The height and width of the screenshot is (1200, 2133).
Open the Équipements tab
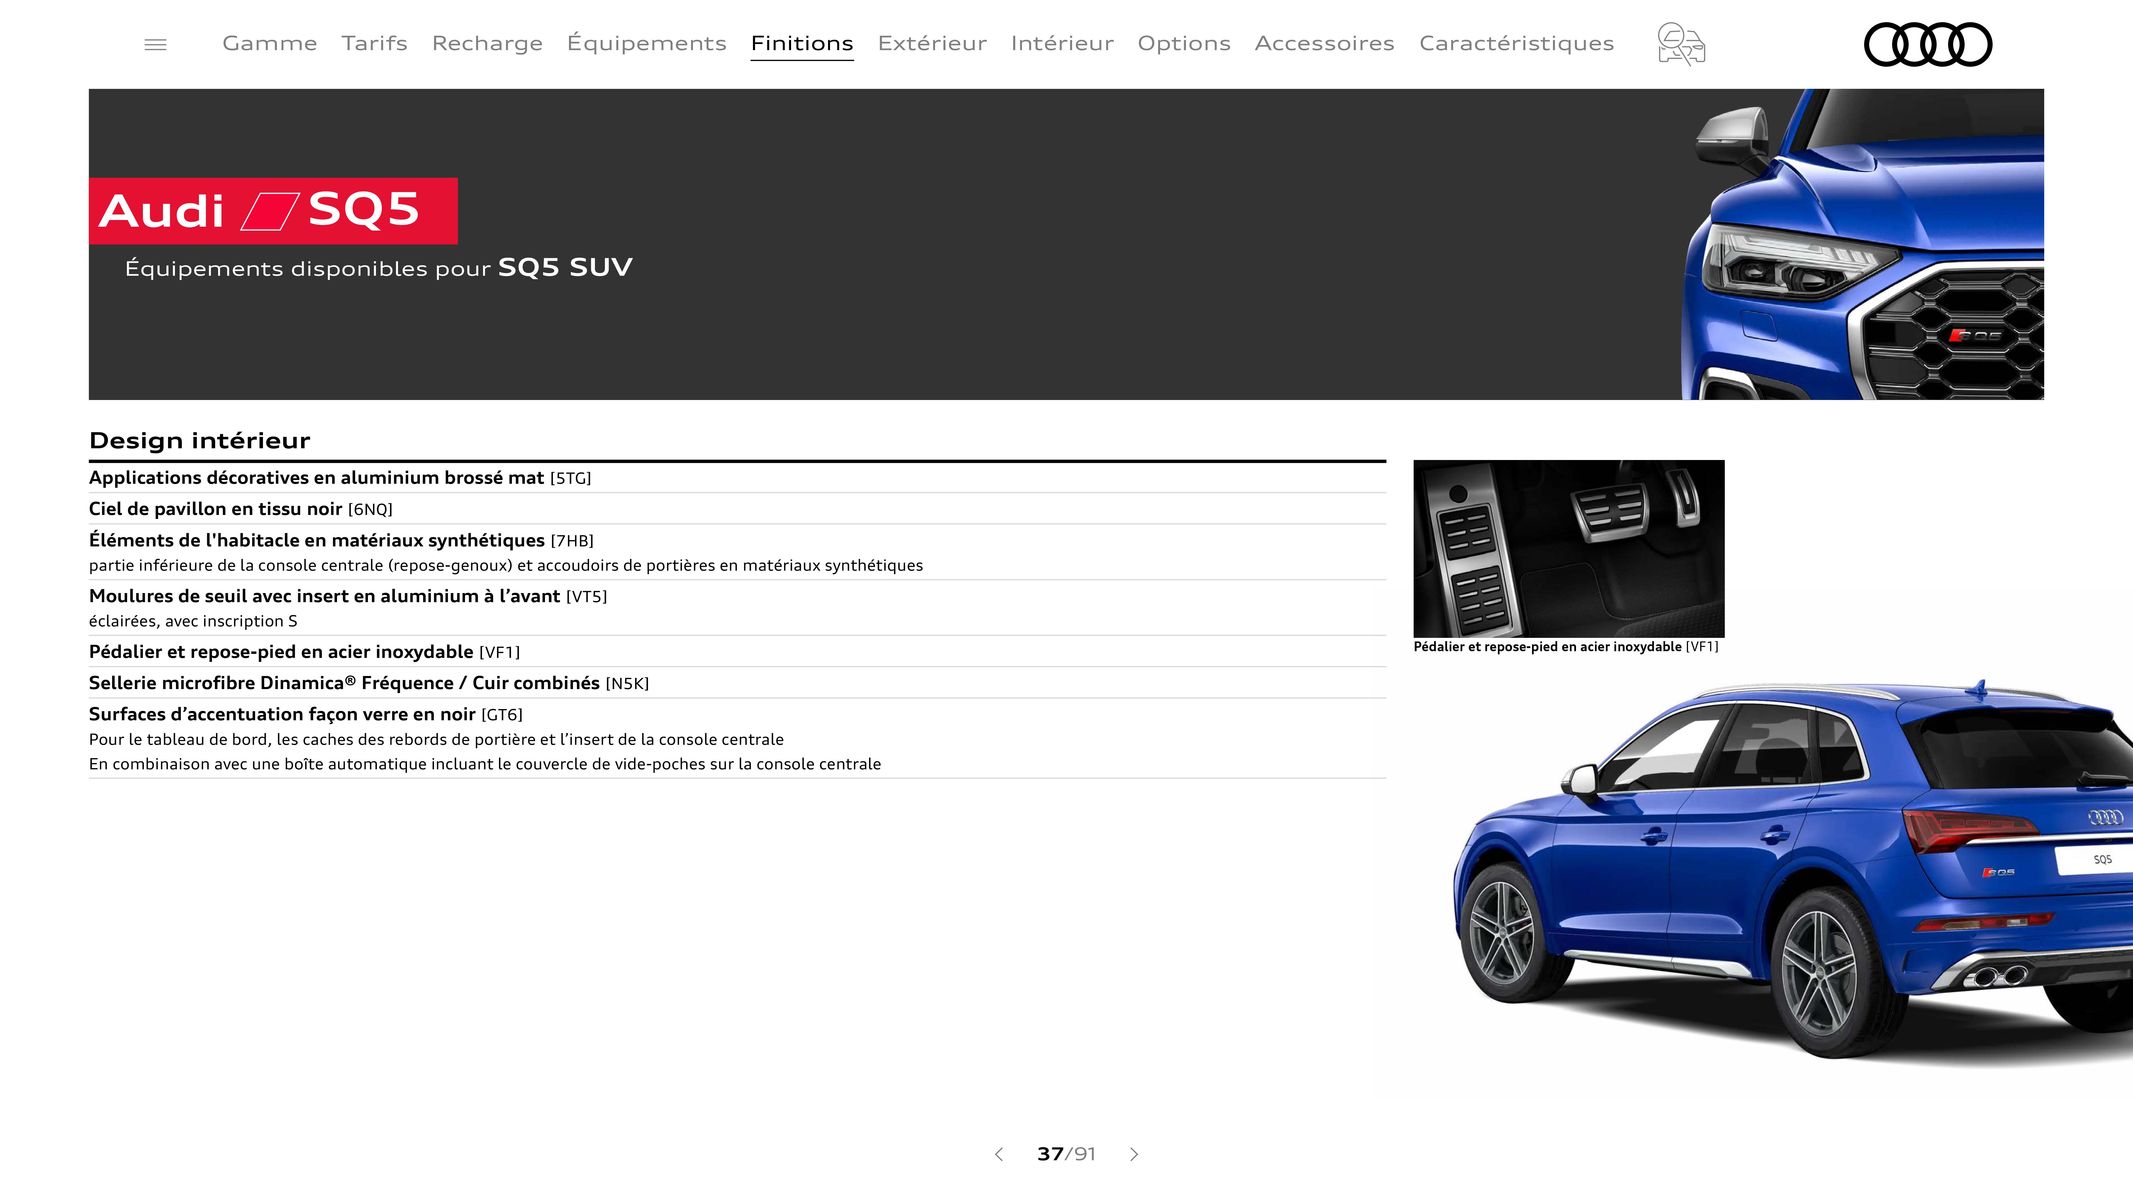[647, 43]
